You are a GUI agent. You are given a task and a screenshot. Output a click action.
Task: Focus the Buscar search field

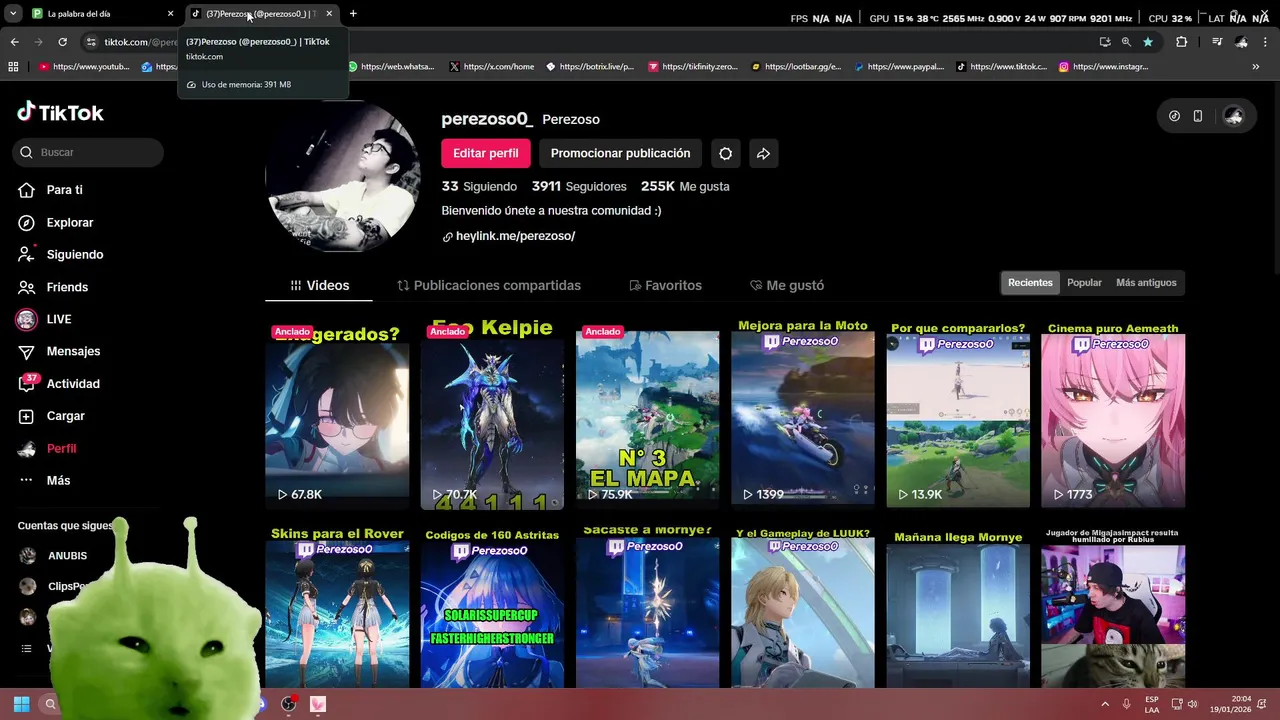pyautogui.click(x=89, y=152)
